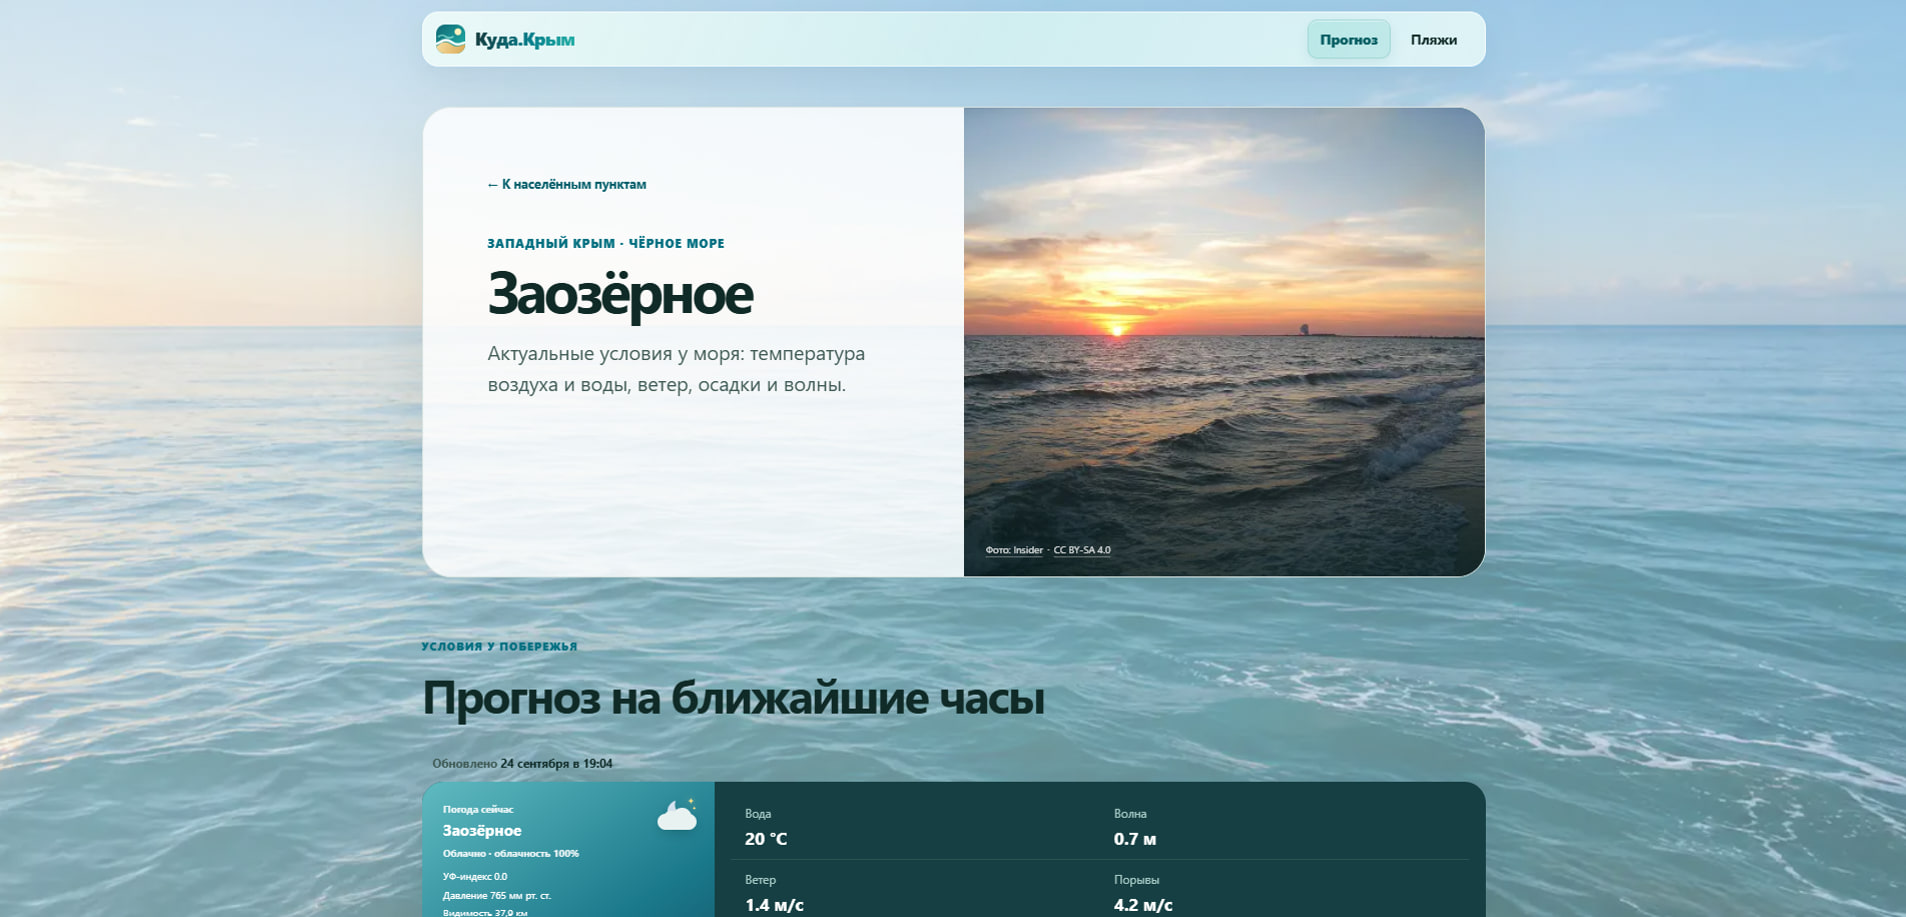Click the update time 24 сентября в 19:04
The image size is (1906, 917).
point(556,763)
